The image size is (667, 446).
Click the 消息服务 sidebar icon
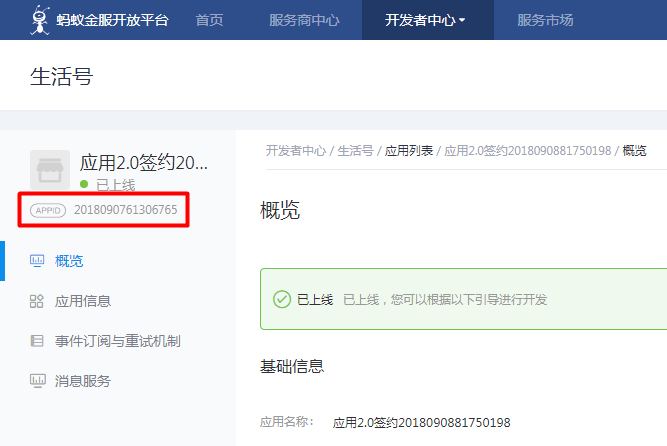(37, 381)
